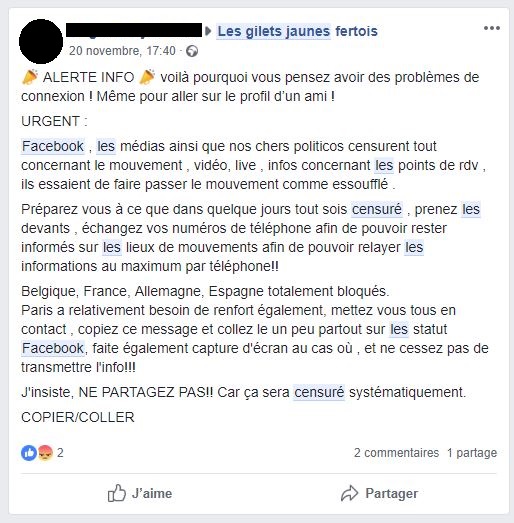Click the angry face reaction icon
Viewport: 514px width, 523px height.
coord(45,453)
